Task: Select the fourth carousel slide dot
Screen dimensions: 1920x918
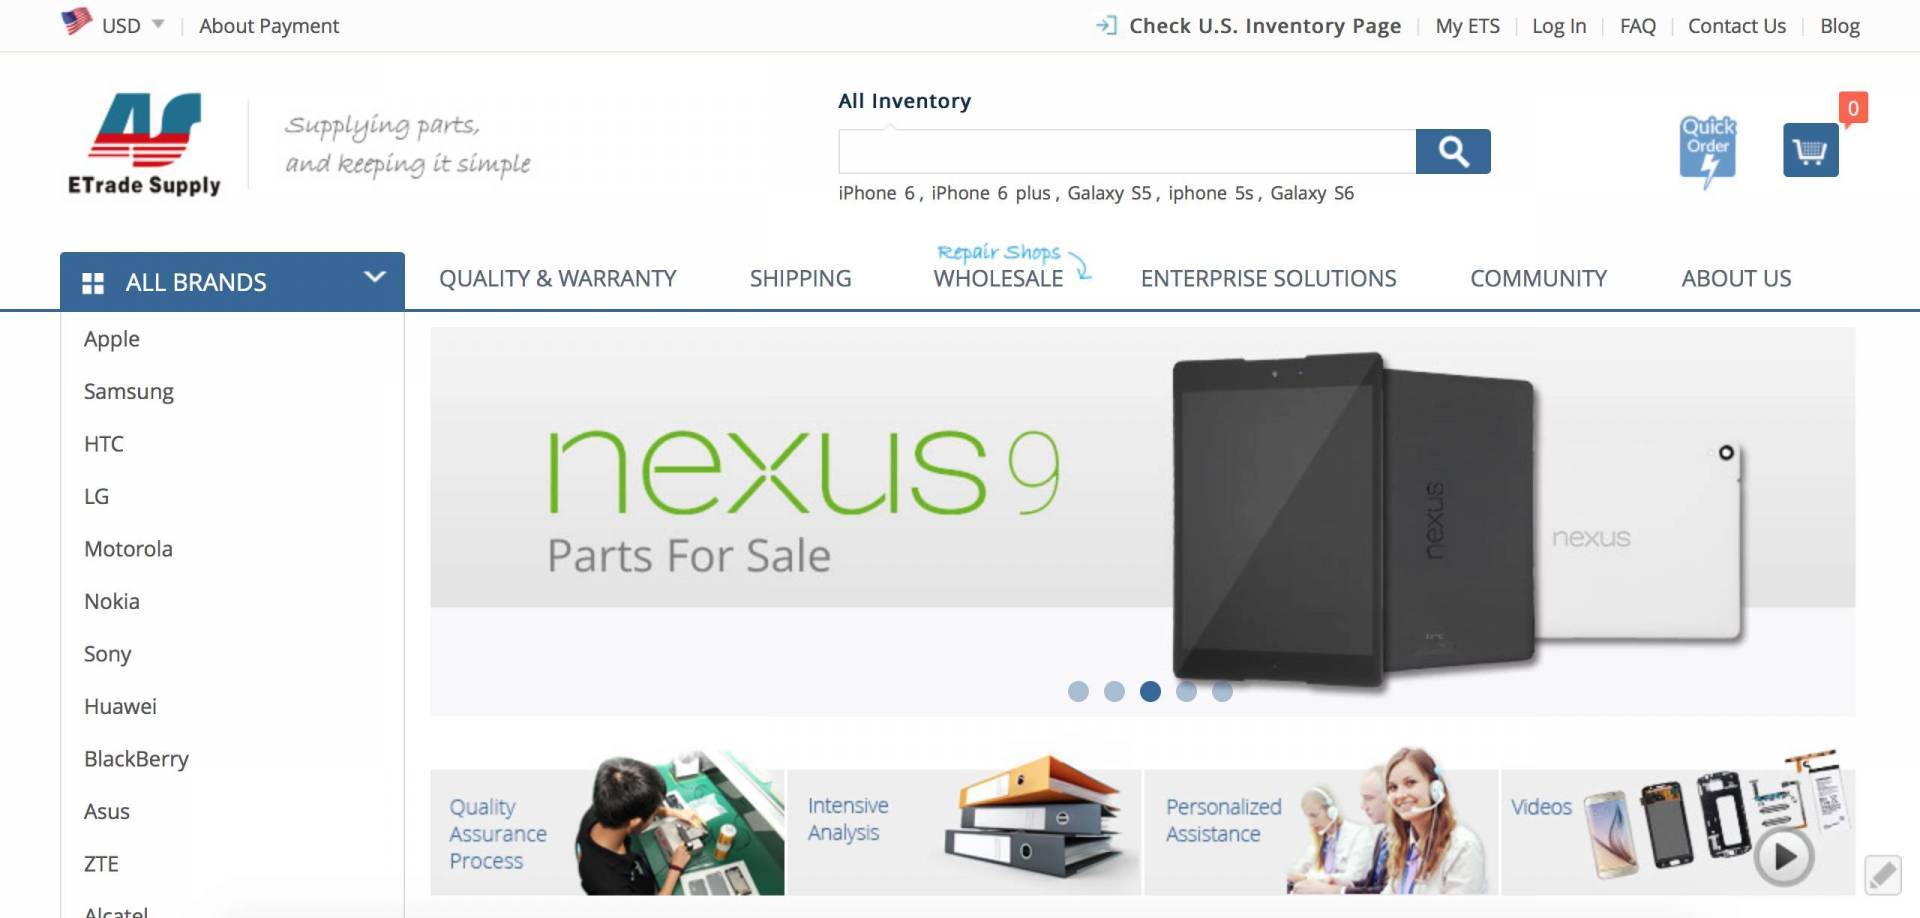Action: point(1186,691)
